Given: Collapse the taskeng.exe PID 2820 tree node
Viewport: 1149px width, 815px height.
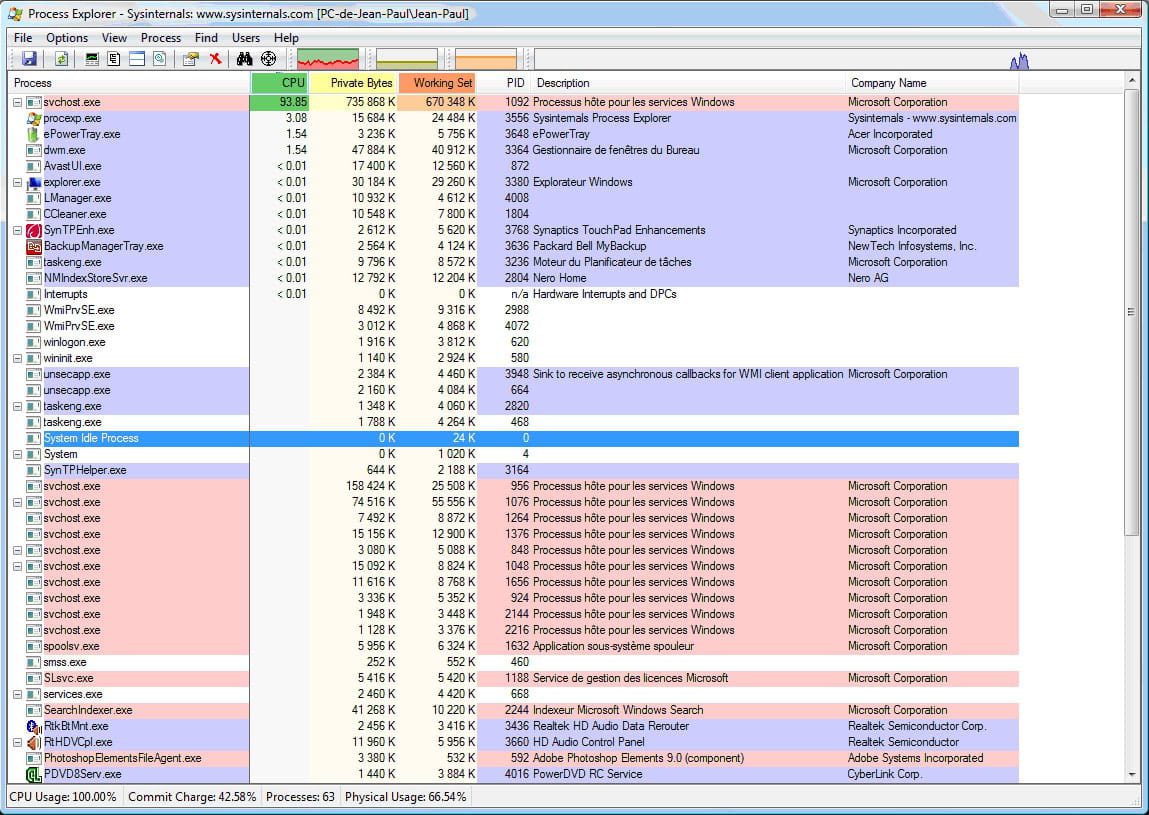Looking at the screenshot, I should click(x=18, y=406).
